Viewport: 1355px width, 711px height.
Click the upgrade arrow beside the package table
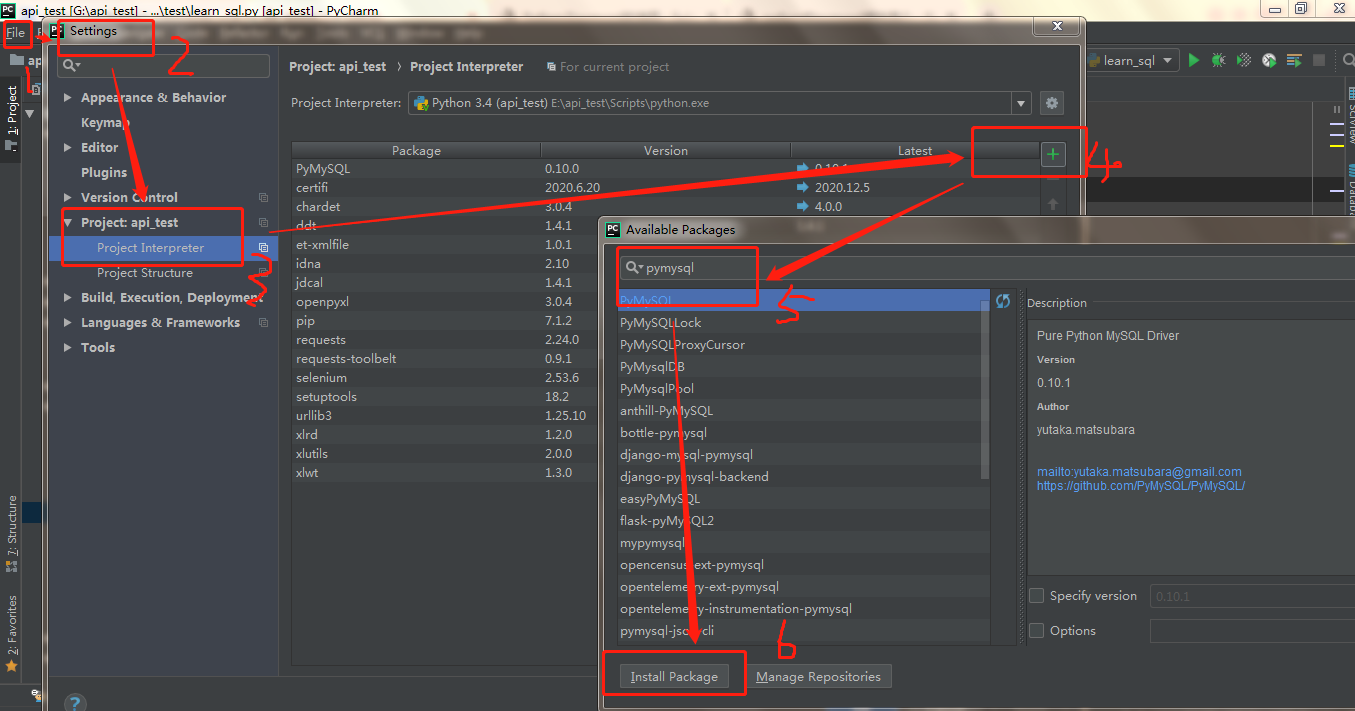tap(1053, 204)
